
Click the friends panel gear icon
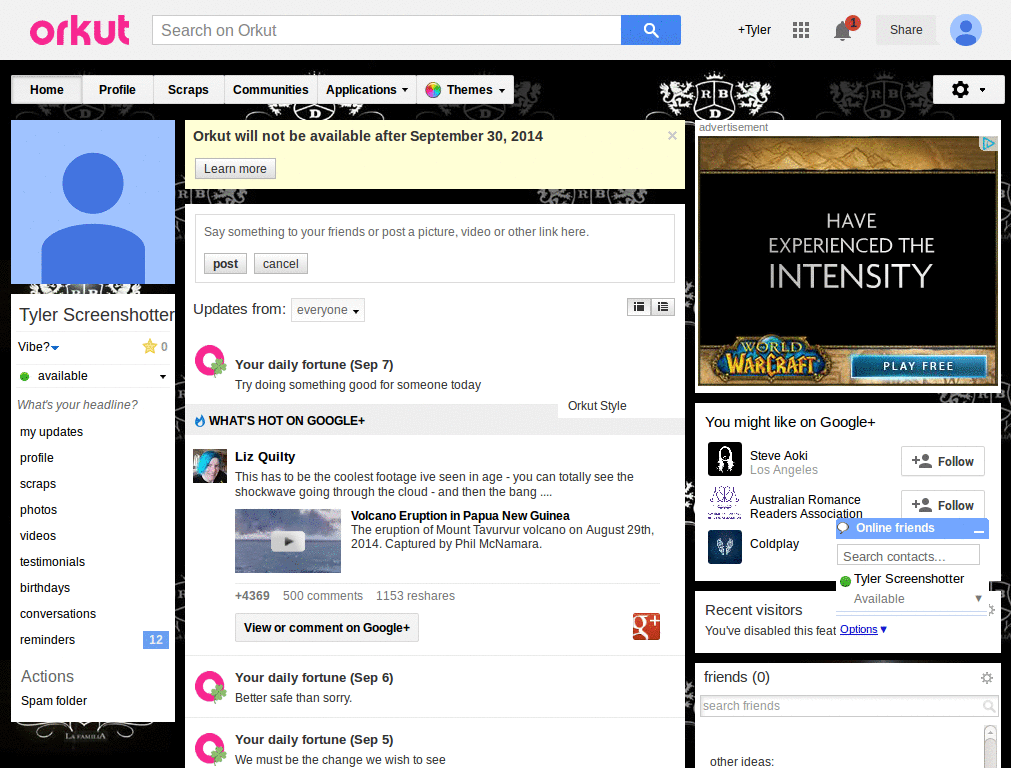click(987, 678)
